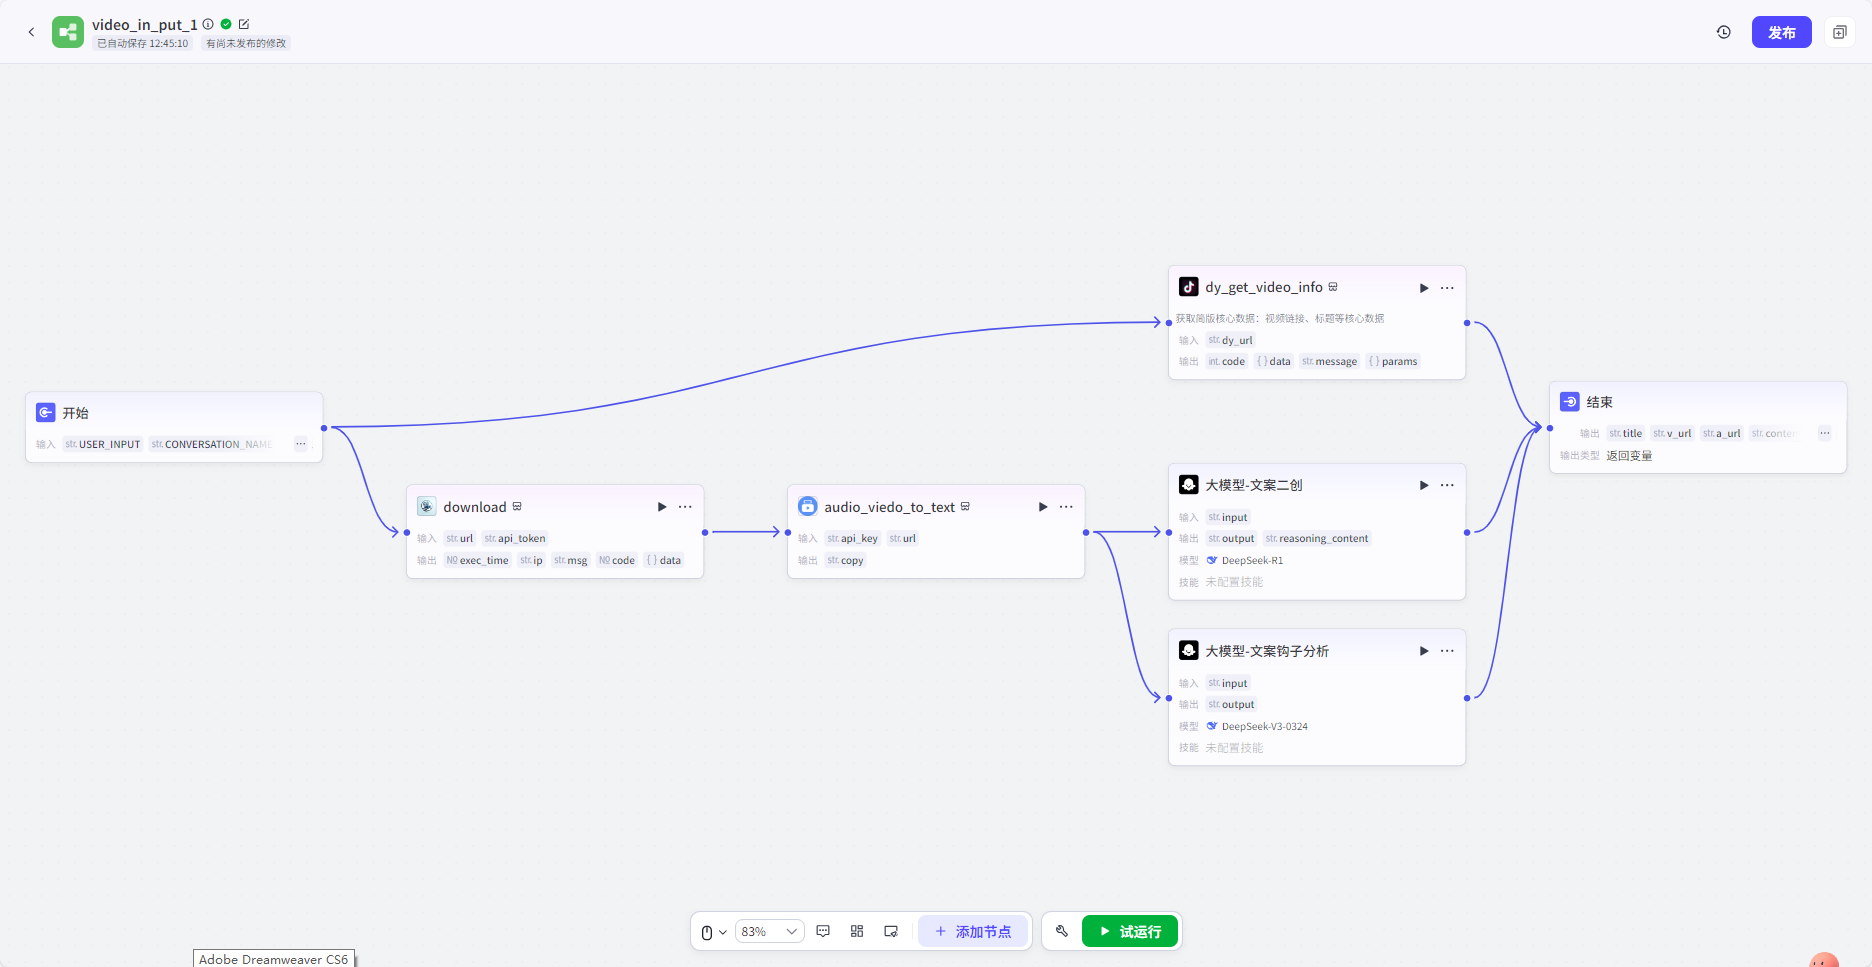Open the version history clock icon
The image size is (1872, 967).
coord(1724,32)
